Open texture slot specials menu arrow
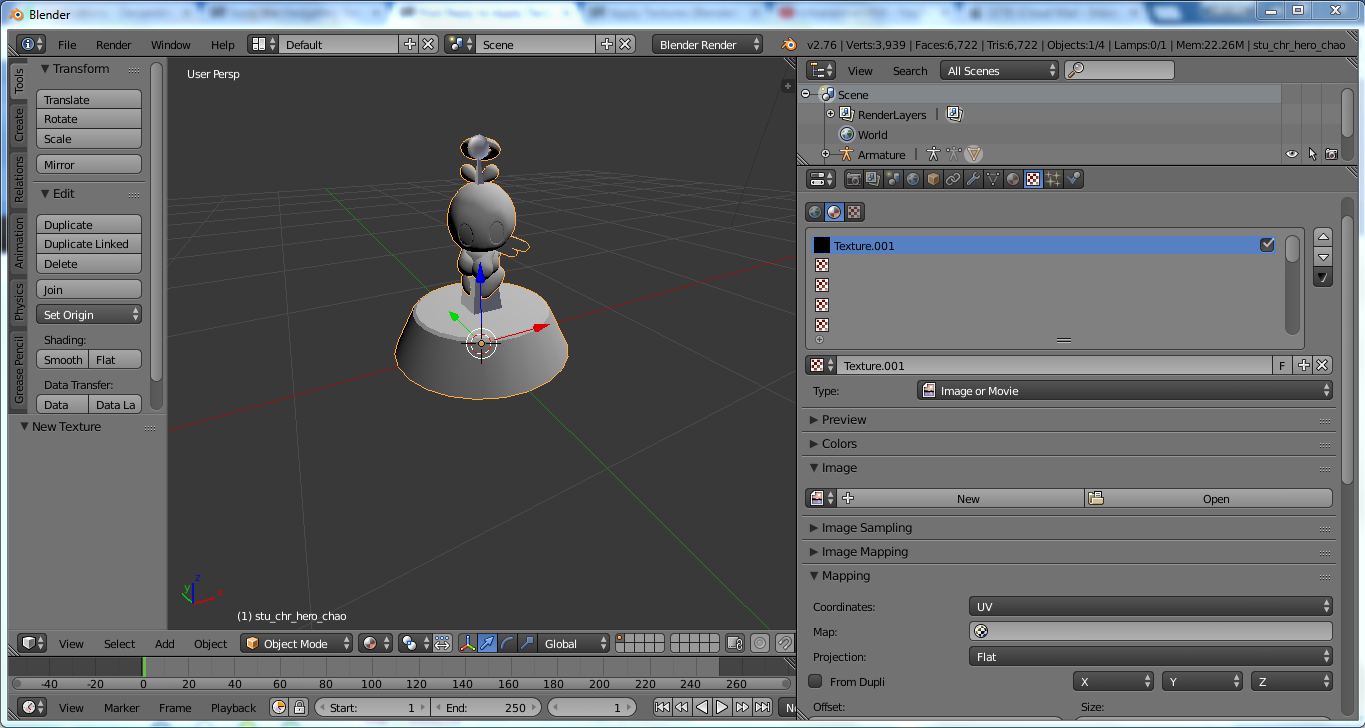This screenshot has width=1365, height=728. coord(1323,277)
